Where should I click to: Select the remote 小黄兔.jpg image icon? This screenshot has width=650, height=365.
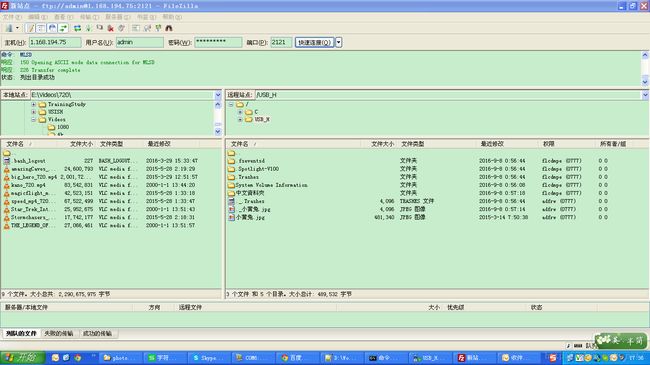pos(231,217)
